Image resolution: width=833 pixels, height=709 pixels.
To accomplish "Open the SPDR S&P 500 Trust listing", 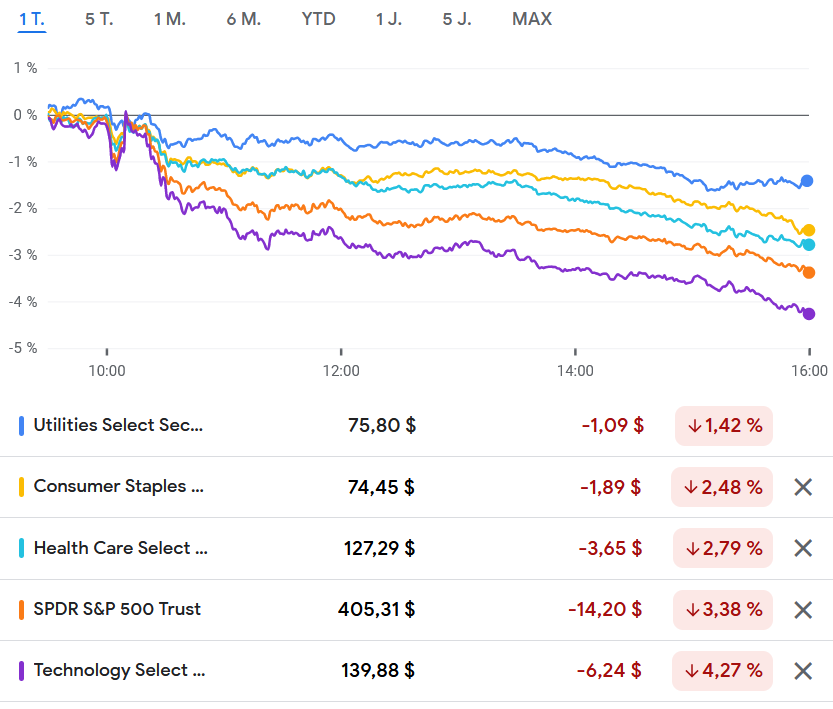I will [x=117, y=609].
